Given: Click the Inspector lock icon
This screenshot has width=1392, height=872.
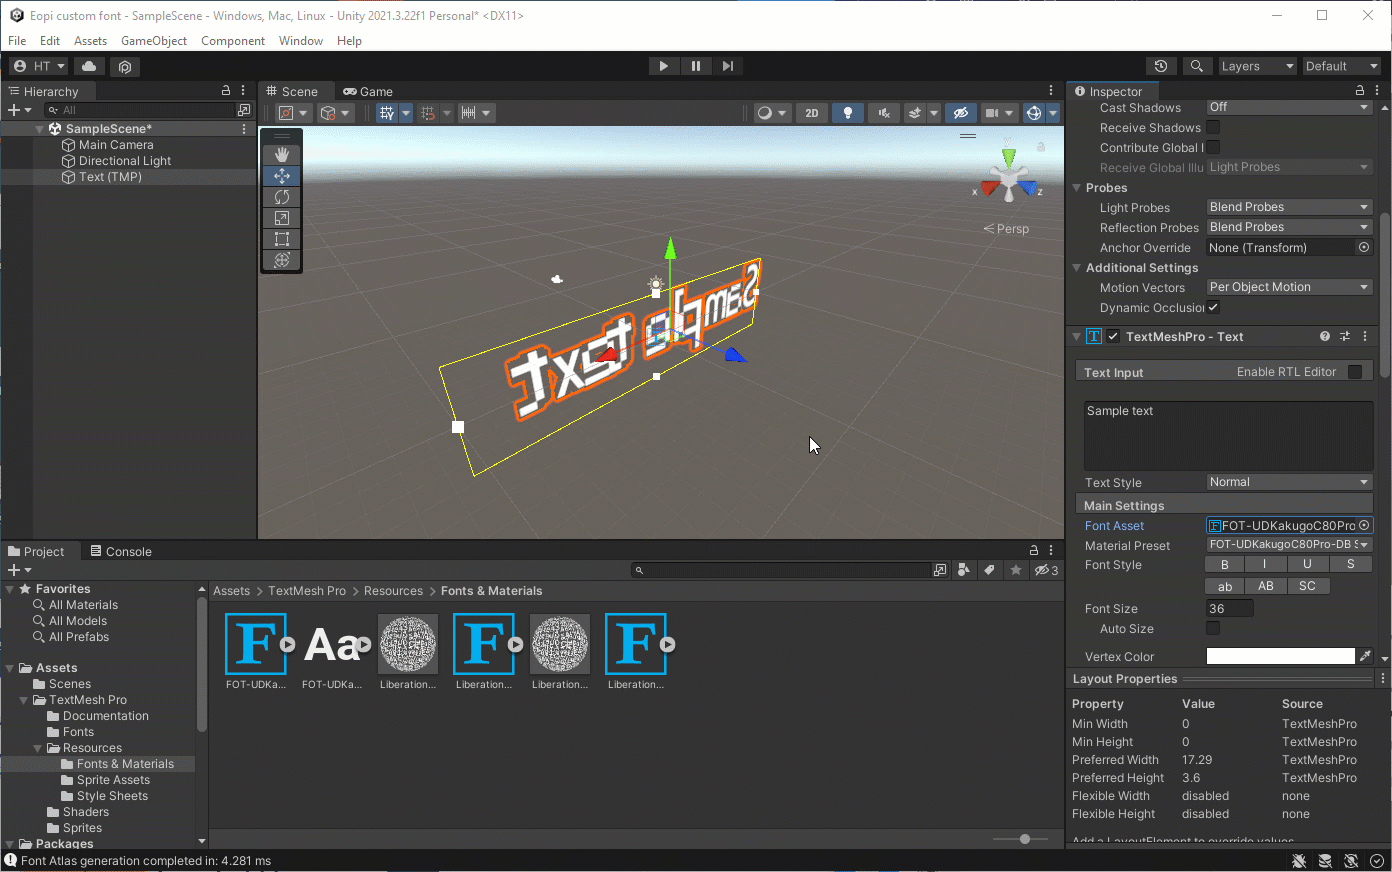Looking at the screenshot, I should [x=1359, y=91].
